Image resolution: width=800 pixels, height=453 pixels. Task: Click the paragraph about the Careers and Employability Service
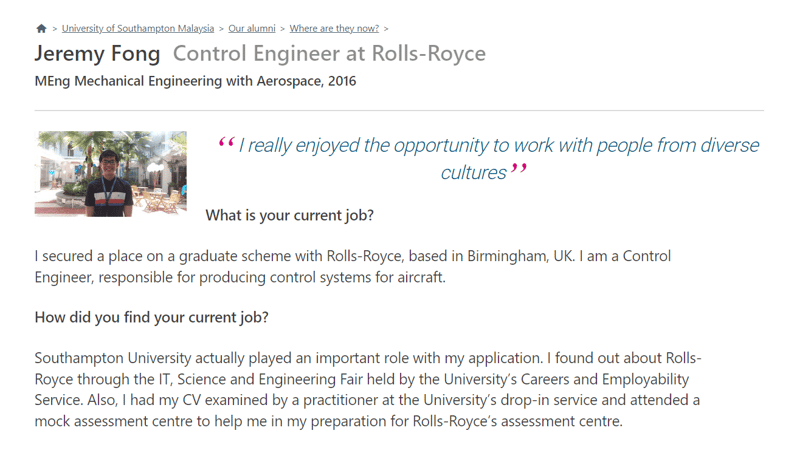(x=368, y=390)
